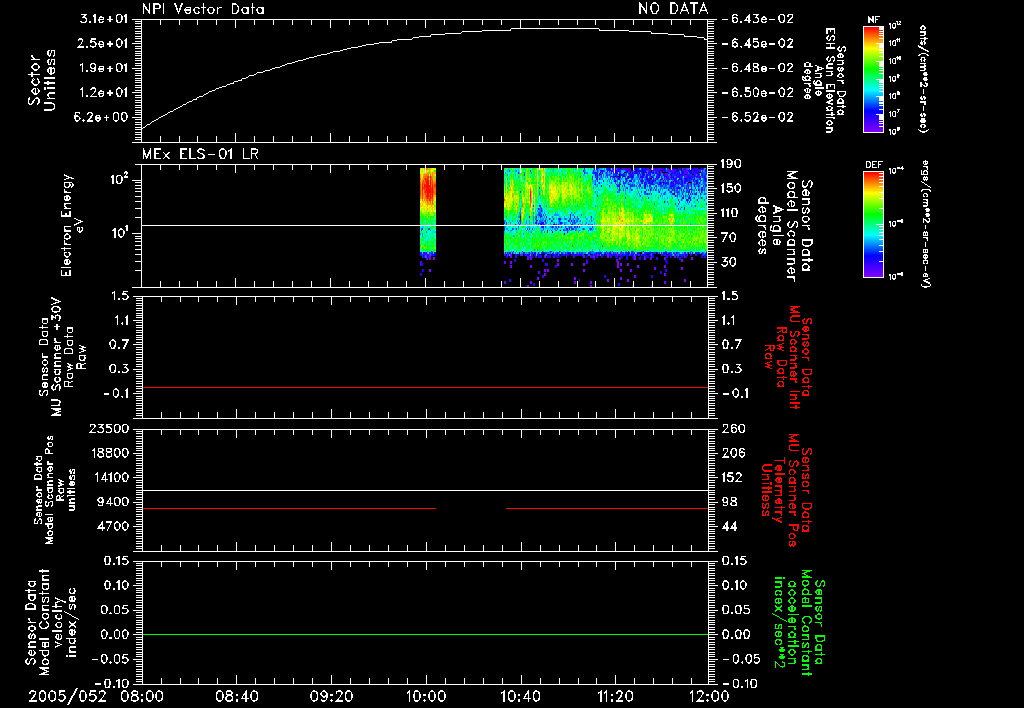Image resolution: width=1024 pixels, height=708 pixels.
Task: Click the 'Electron Energy eV' axis title
Action: point(71,225)
